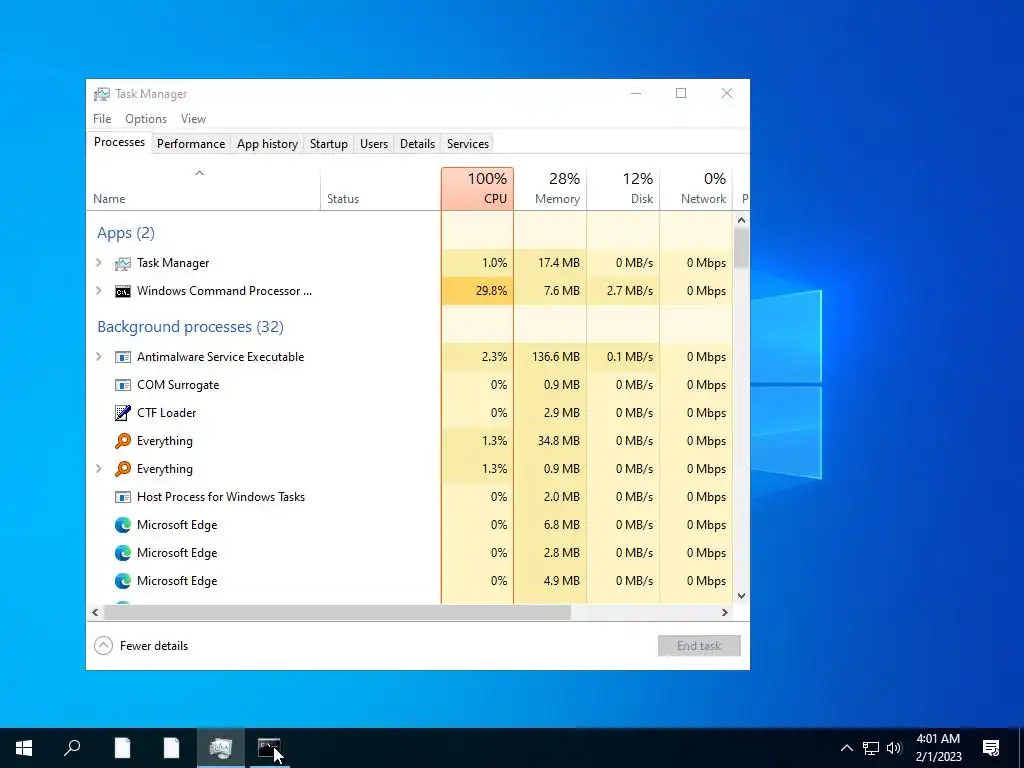Switch to the Users tab

pos(374,144)
